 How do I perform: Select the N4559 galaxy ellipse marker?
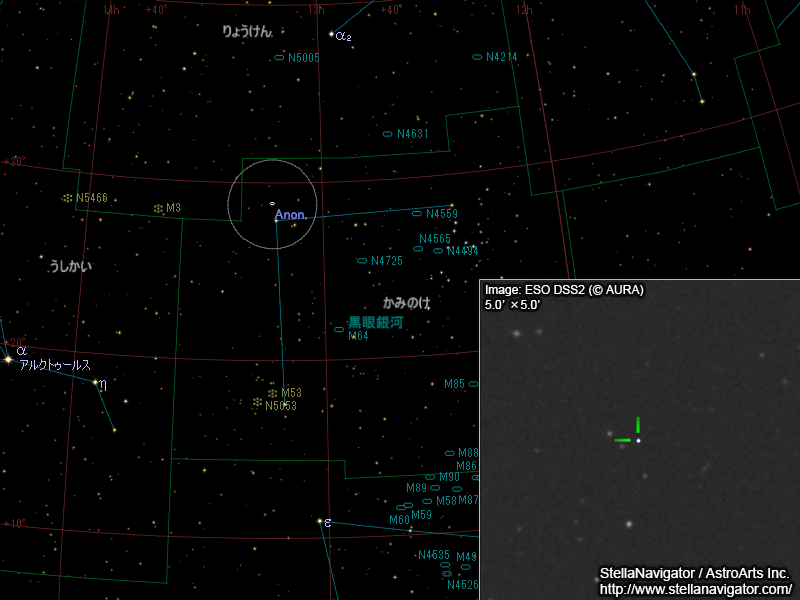[417, 213]
